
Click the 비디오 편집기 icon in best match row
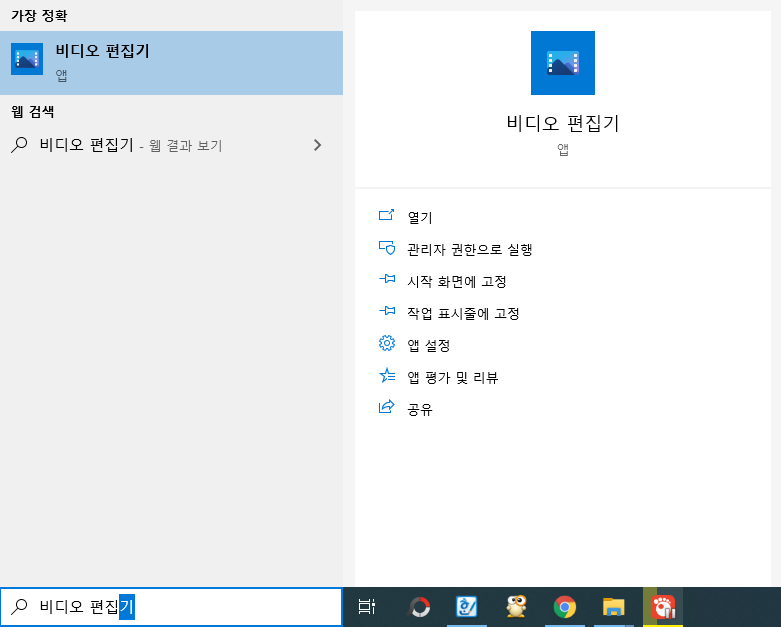point(27,59)
